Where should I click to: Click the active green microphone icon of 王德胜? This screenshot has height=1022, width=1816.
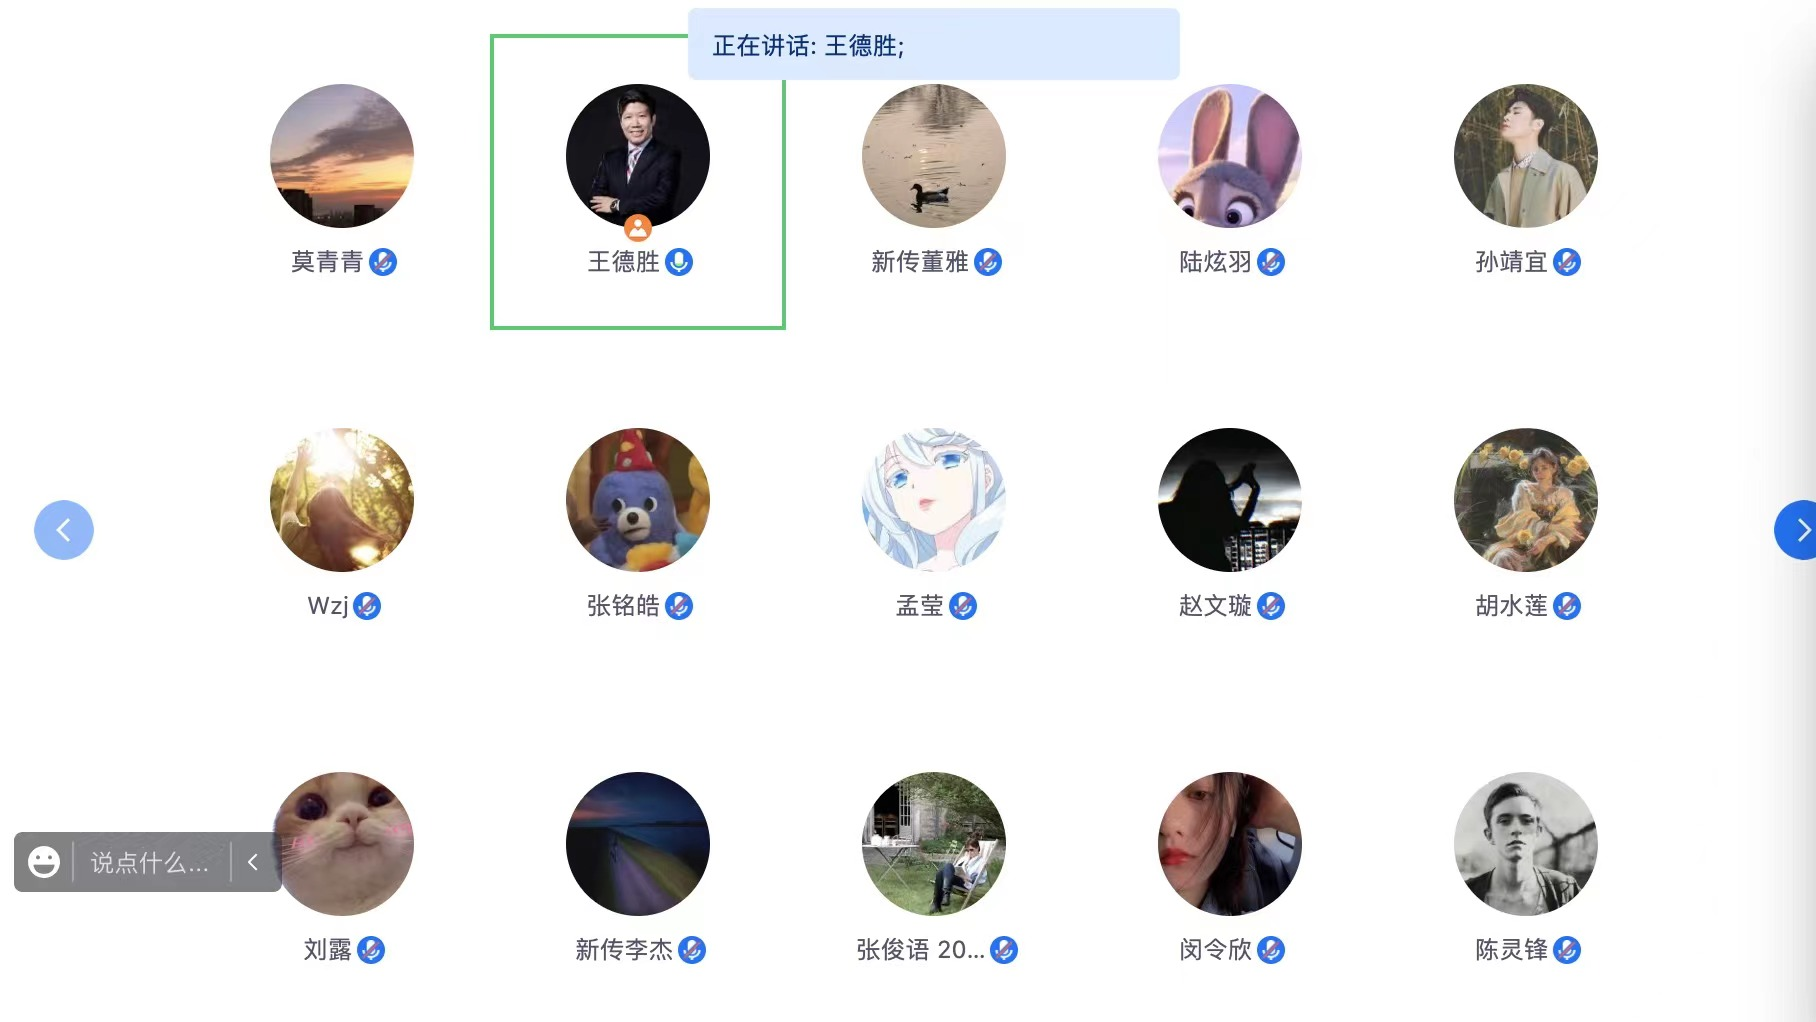pyautogui.click(x=679, y=262)
